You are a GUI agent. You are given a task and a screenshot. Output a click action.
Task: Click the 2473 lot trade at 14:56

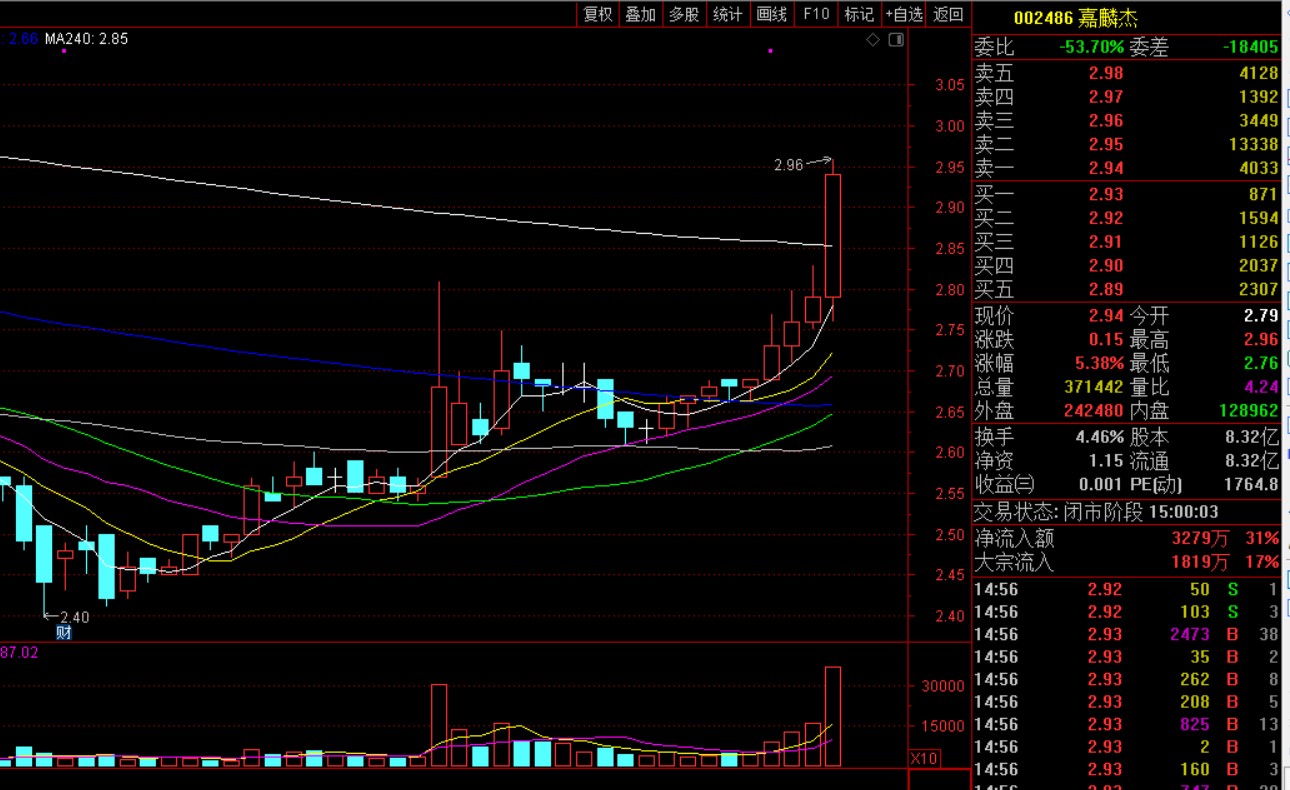coord(1189,634)
